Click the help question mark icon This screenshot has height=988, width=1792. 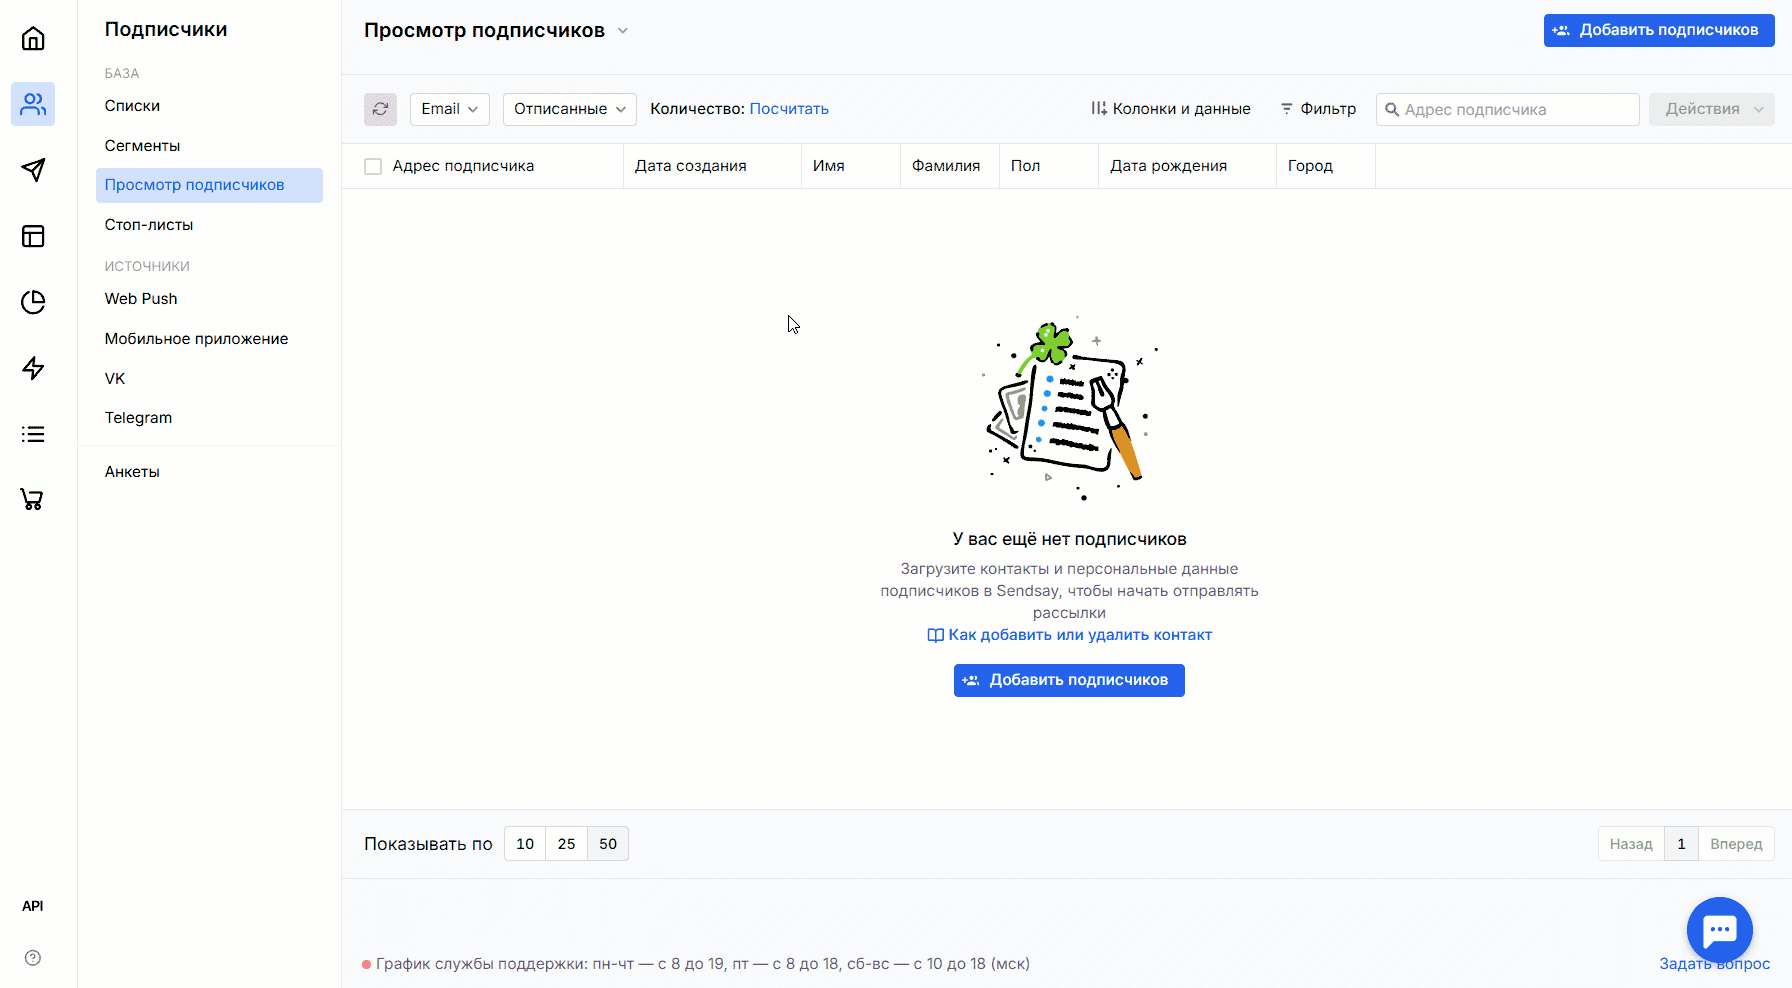click(x=33, y=958)
